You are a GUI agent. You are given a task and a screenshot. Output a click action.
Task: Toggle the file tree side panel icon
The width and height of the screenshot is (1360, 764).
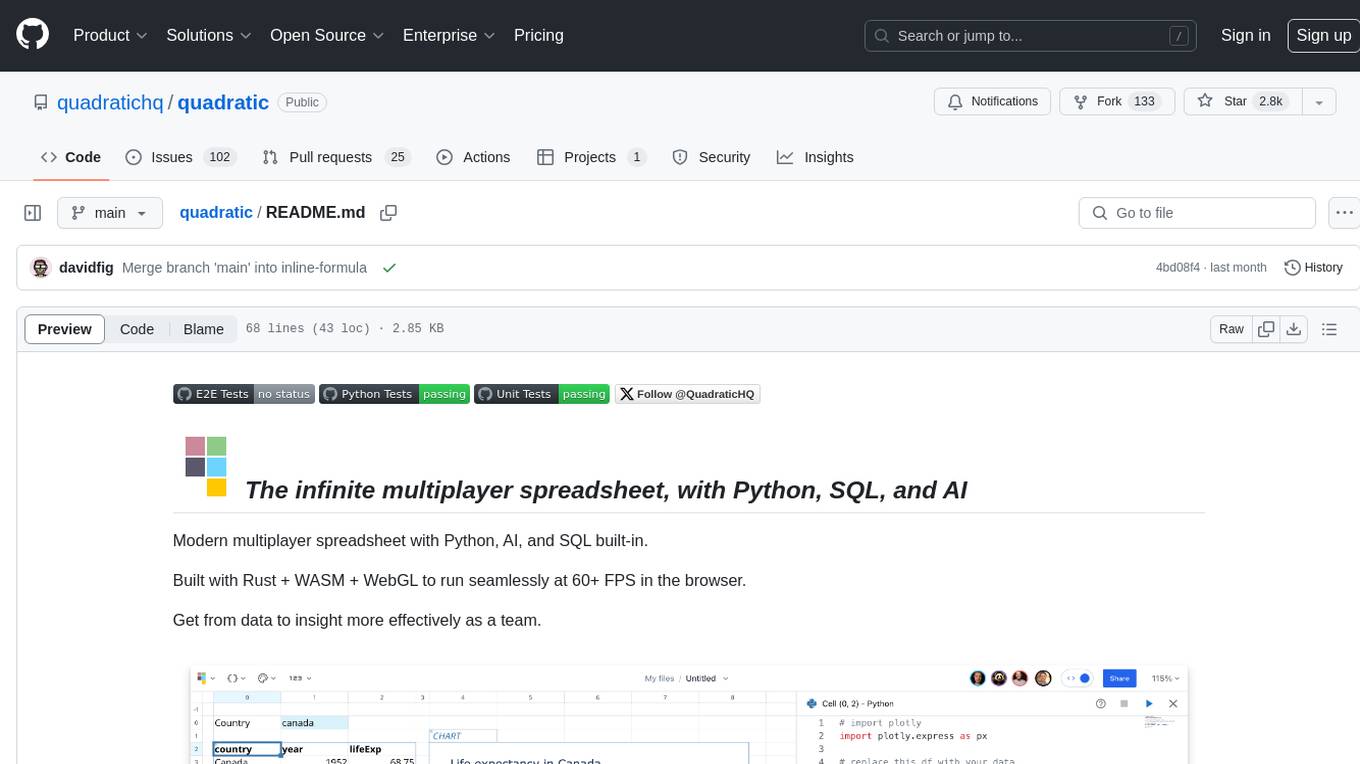[33, 213]
